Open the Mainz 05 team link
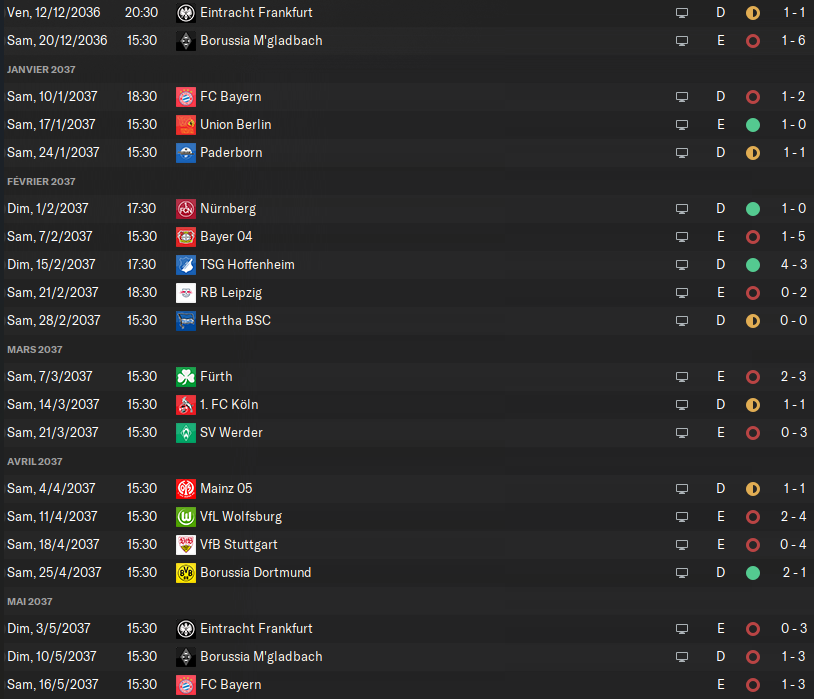814x699 pixels. [x=226, y=489]
